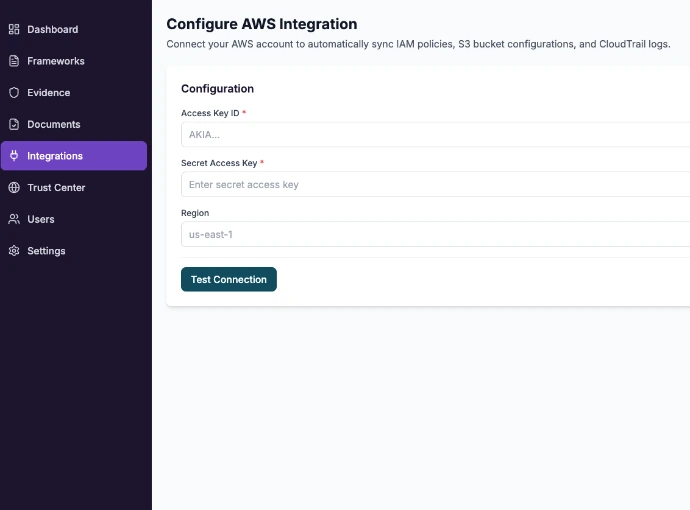Viewport: 690px width, 510px height.
Task: Click the Users people icon
Action: [14, 219]
